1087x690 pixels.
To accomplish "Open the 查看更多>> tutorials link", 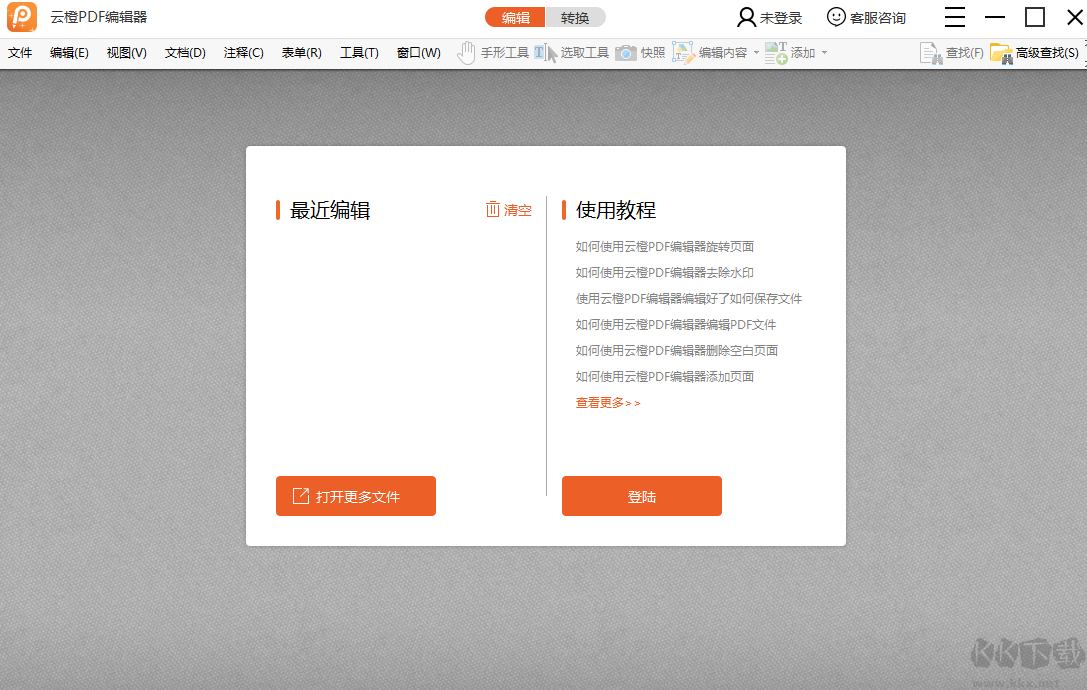I will tap(607, 402).
